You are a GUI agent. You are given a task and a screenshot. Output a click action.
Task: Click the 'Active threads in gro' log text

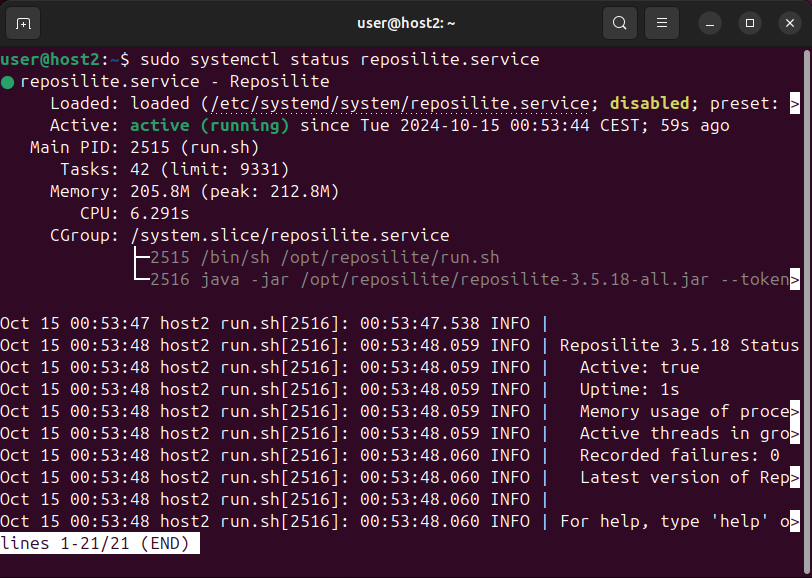coord(684,434)
